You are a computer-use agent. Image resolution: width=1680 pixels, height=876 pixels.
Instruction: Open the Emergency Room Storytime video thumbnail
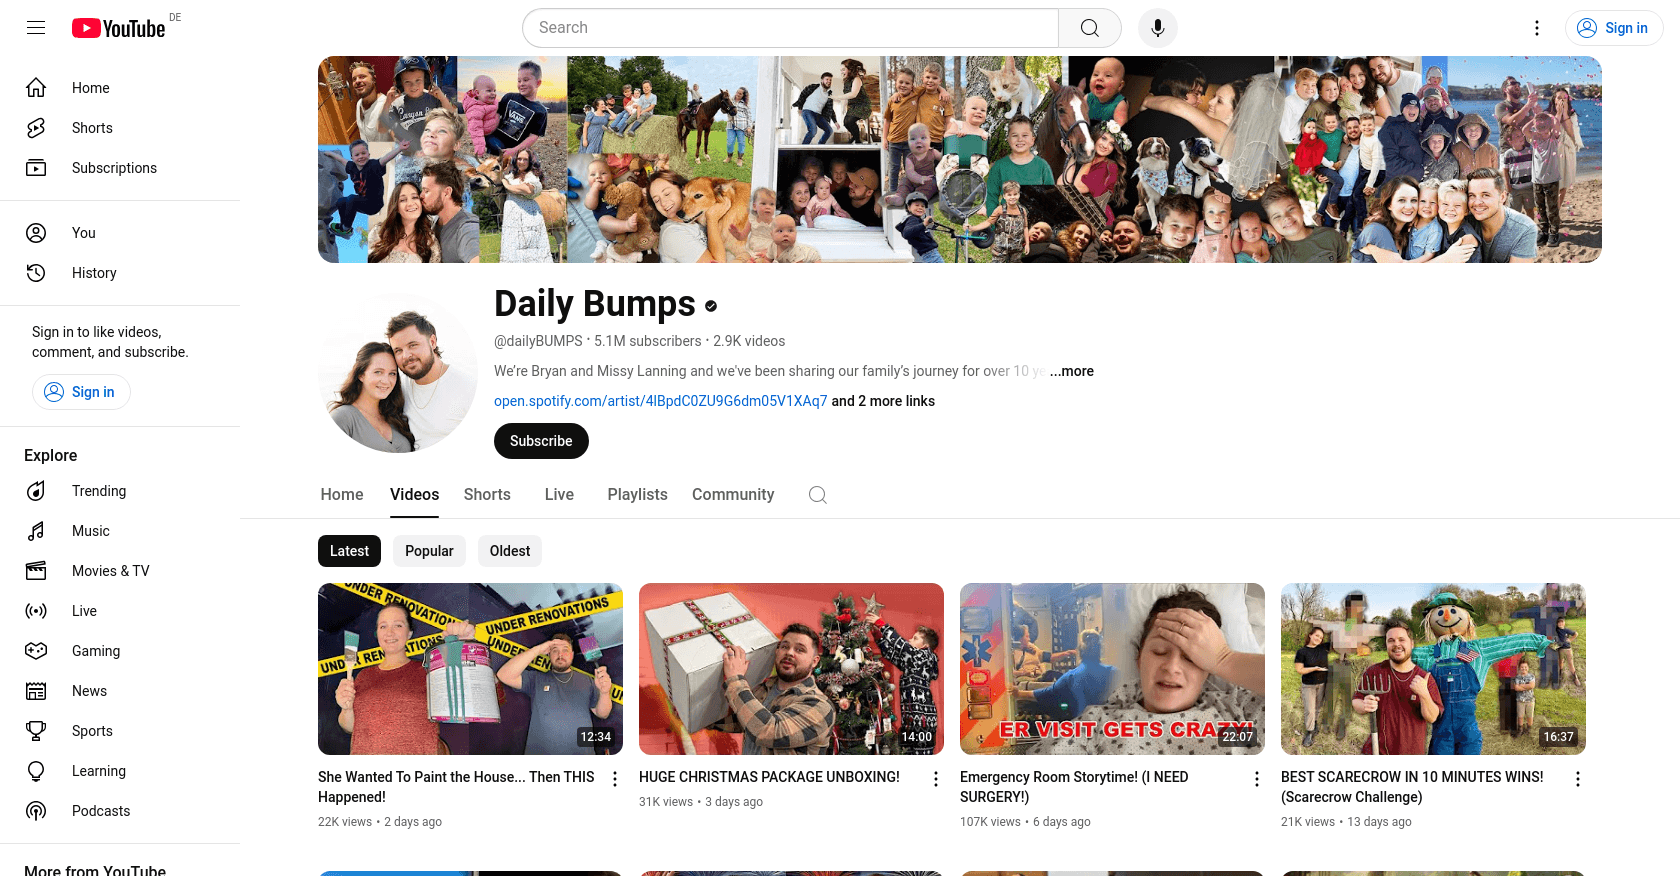click(1112, 669)
